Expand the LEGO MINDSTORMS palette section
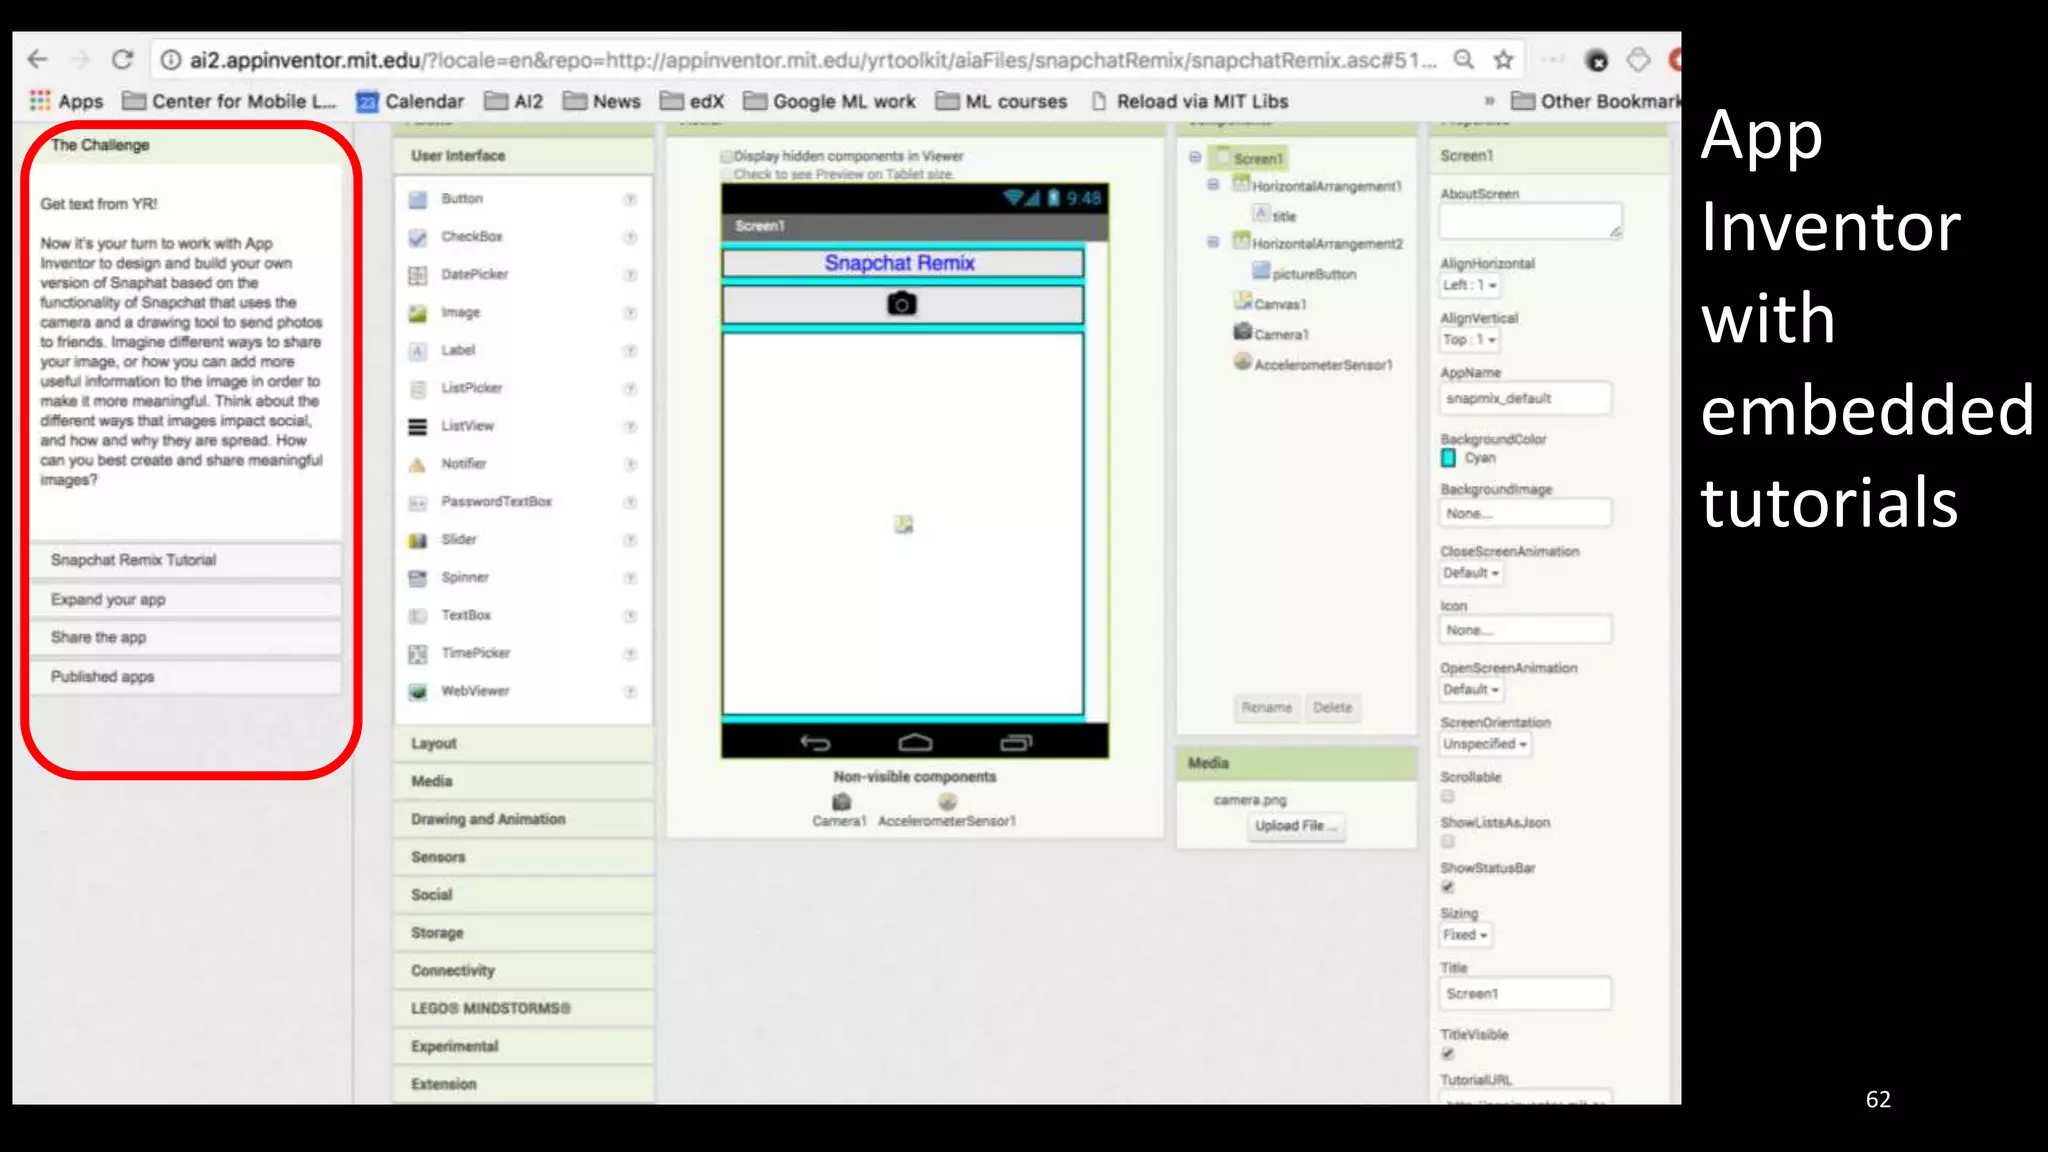Image resolution: width=2048 pixels, height=1152 pixels. click(524, 1008)
